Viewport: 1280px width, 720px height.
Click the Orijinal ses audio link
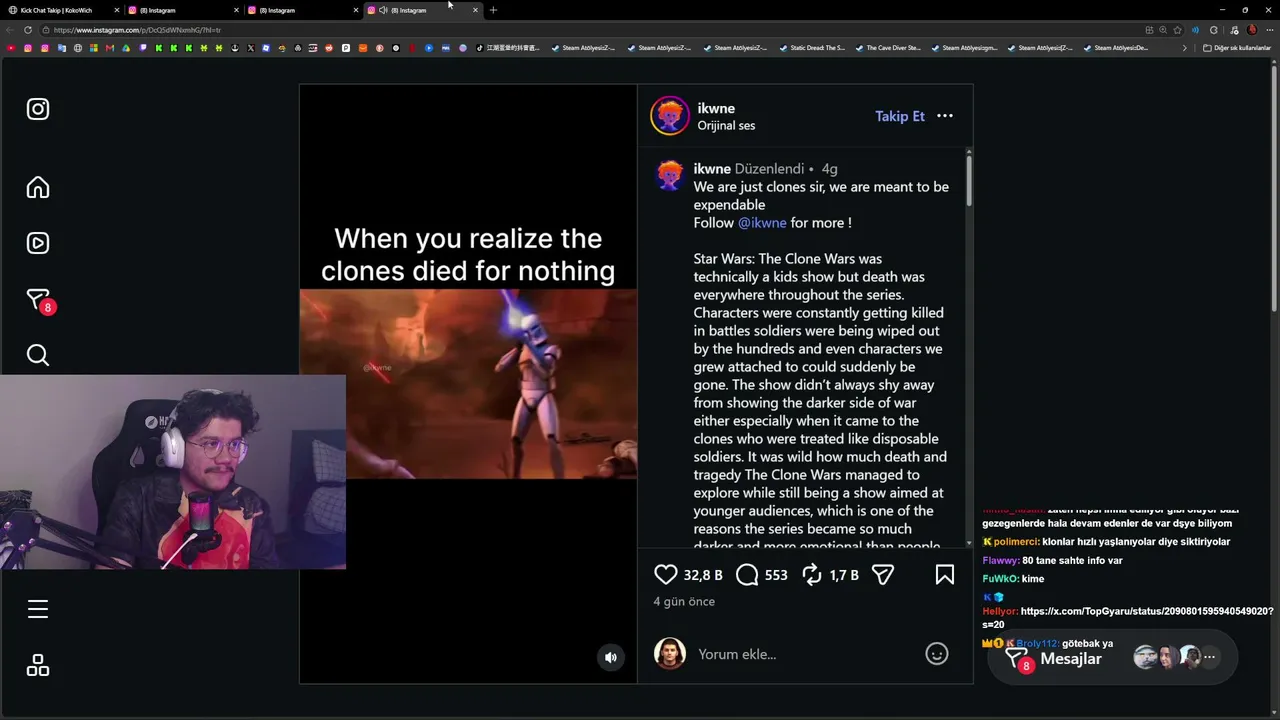(726, 126)
